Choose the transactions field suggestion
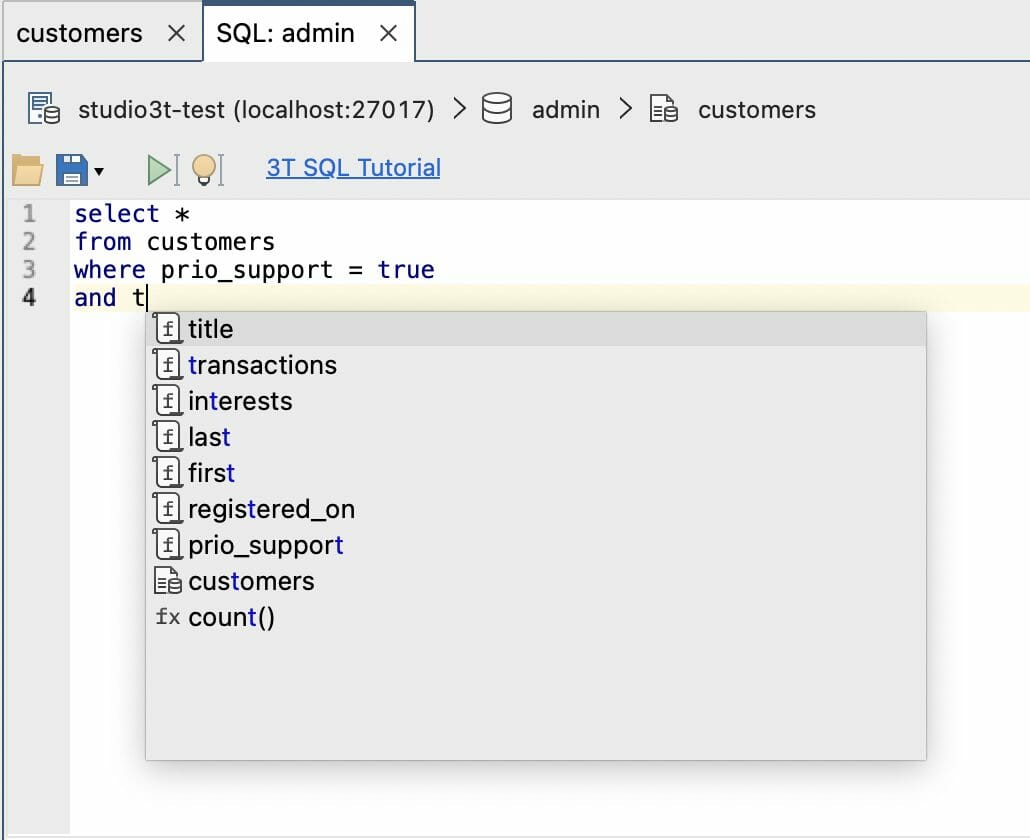 click(x=536, y=365)
